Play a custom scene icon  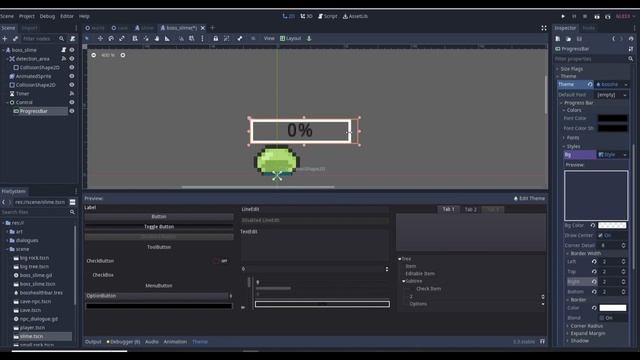tap(608, 16)
